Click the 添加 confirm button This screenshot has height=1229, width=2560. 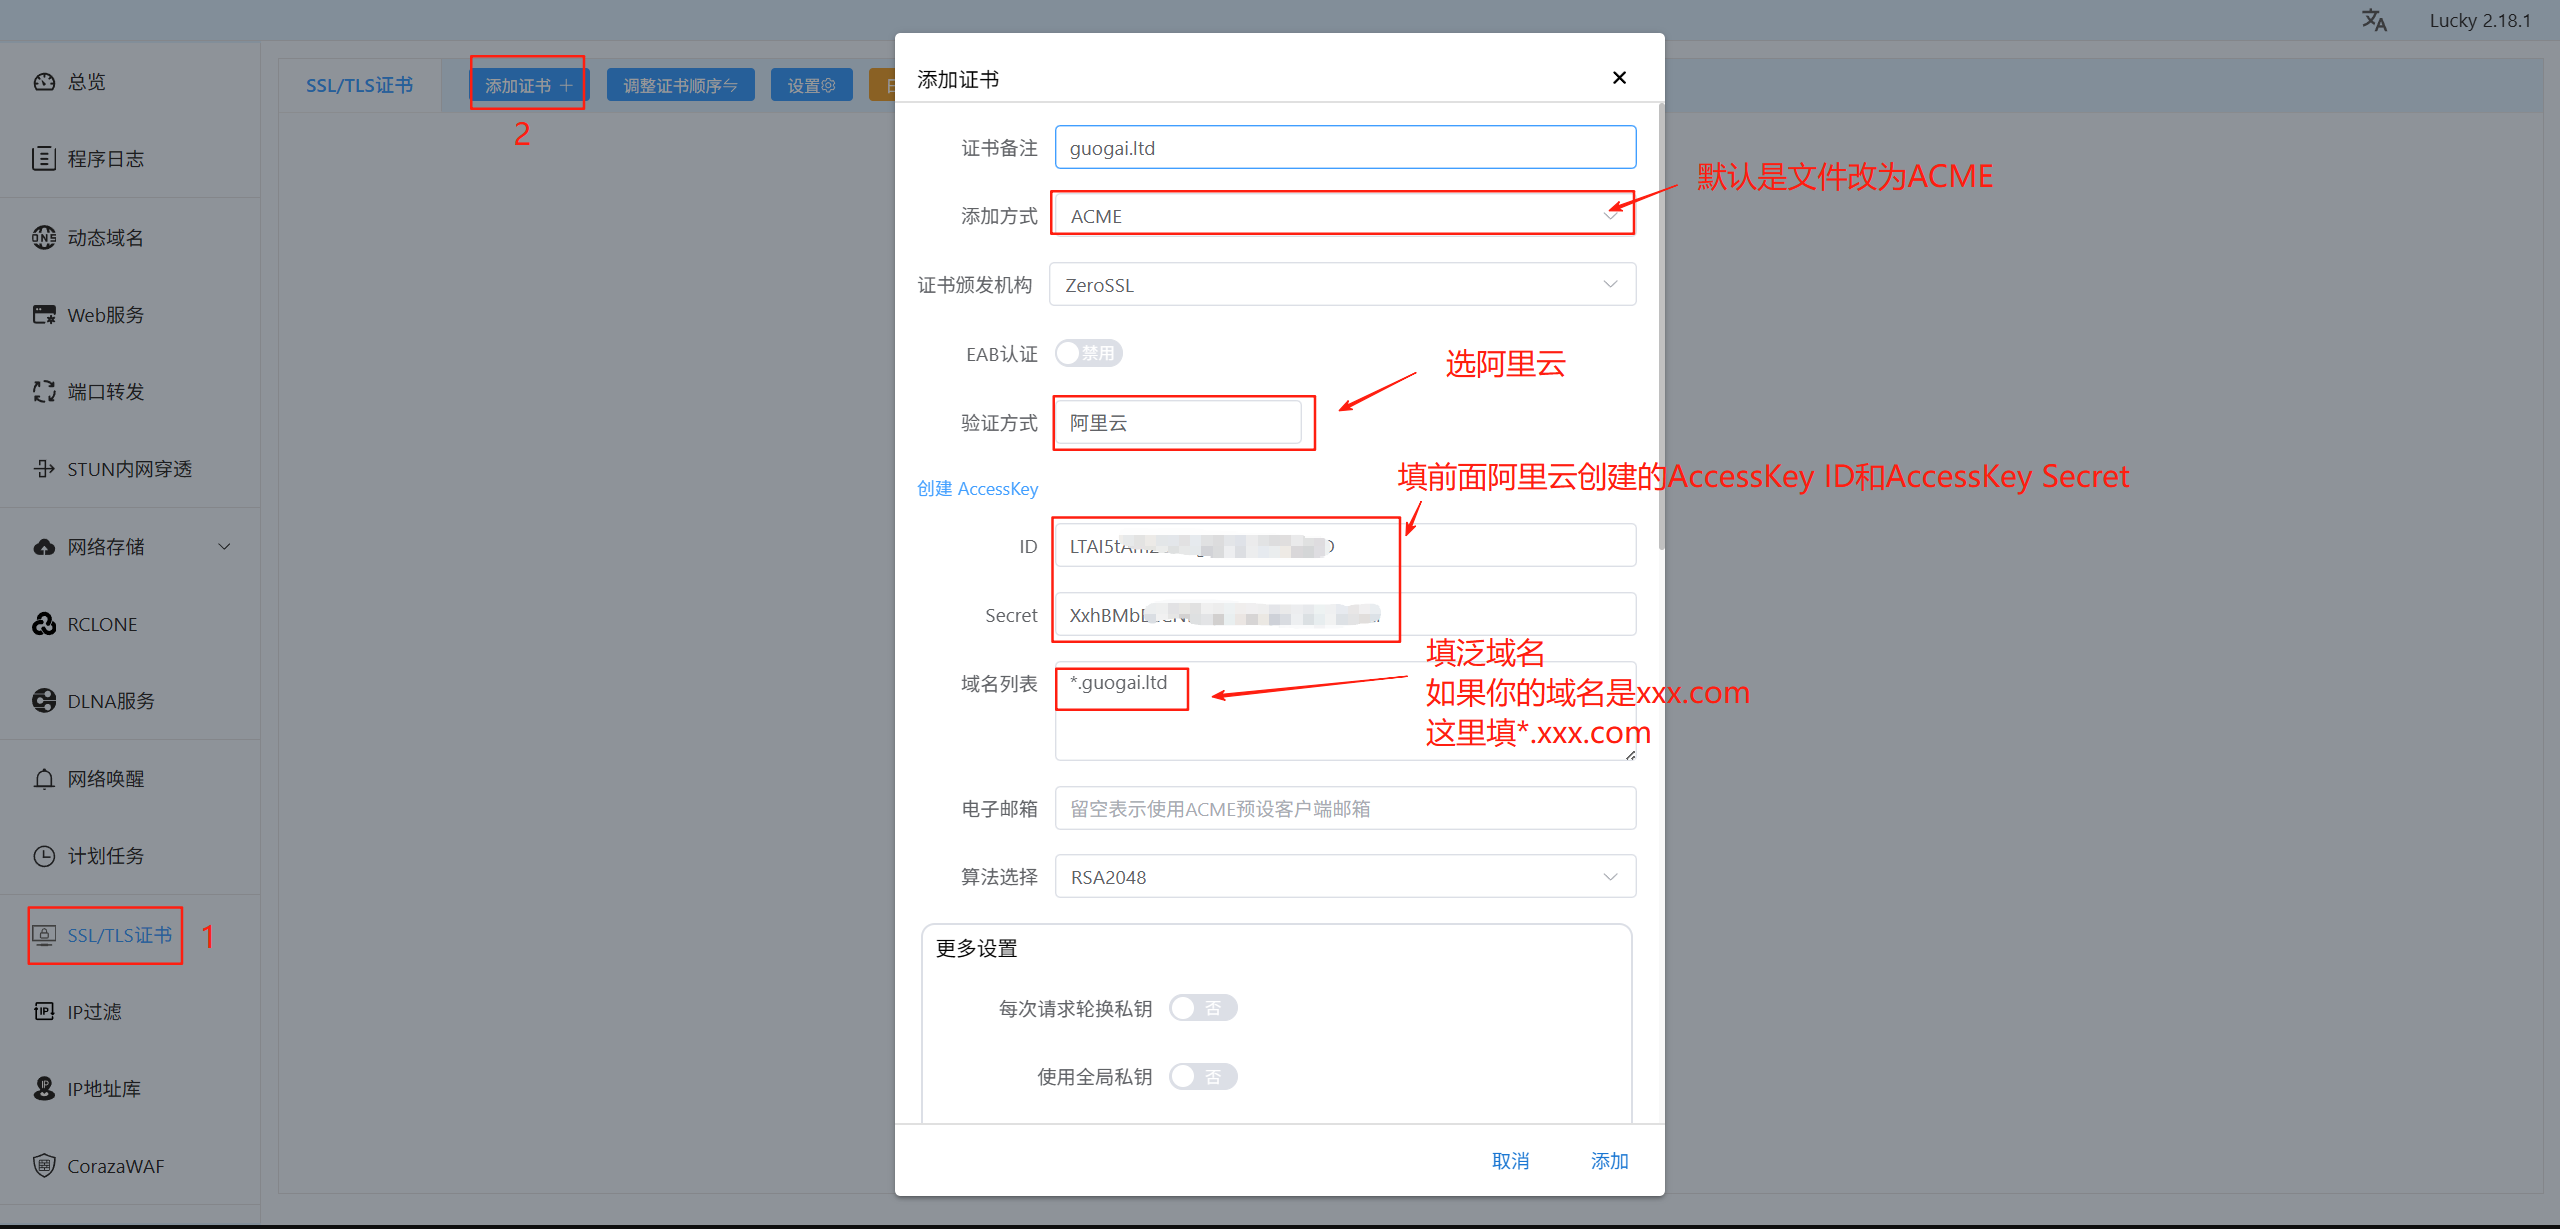1609,1161
